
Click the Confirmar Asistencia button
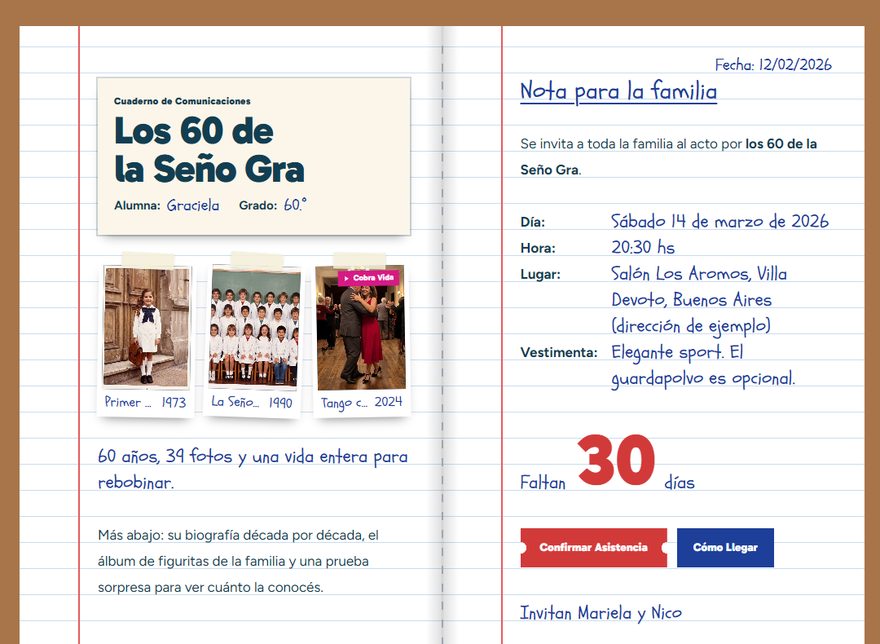click(593, 547)
